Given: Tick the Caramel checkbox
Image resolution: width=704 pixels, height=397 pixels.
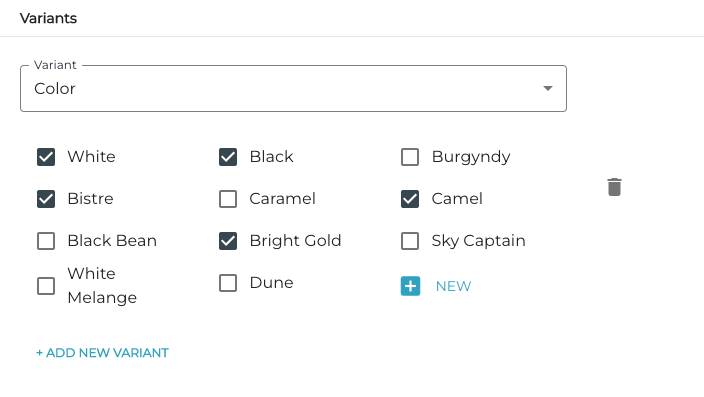Looking at the screenshot, I should [x=228, y=199].
